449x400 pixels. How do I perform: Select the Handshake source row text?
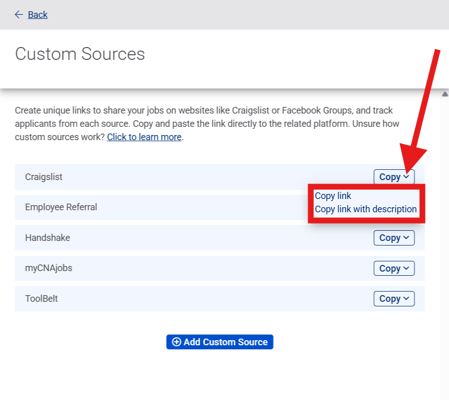(48, 238)
